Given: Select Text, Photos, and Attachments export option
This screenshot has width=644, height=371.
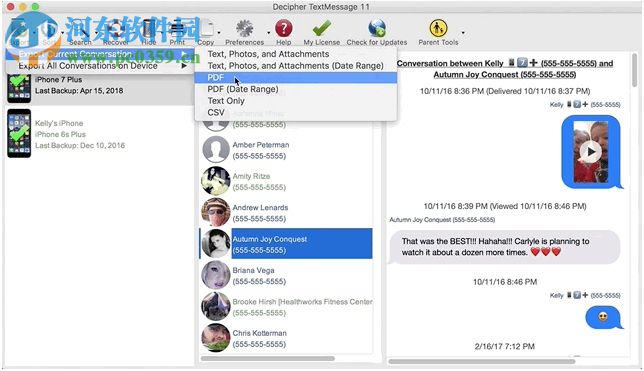Looking at the screenshot, I should click(x=296, y=54).
